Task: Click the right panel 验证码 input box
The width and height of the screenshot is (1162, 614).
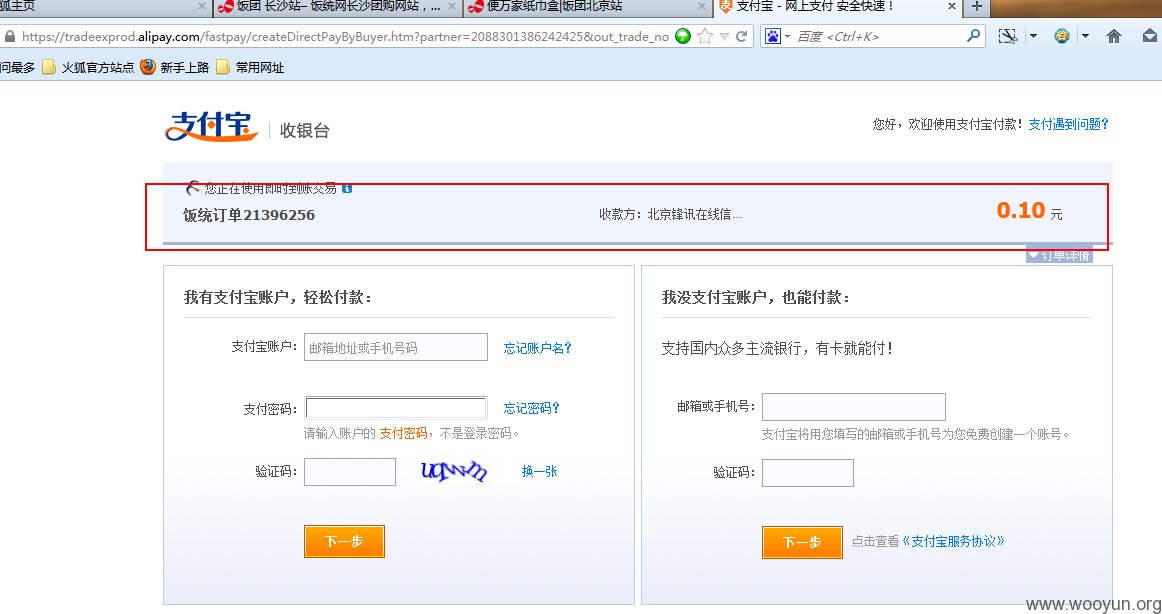Action: (x=808, y=473)
